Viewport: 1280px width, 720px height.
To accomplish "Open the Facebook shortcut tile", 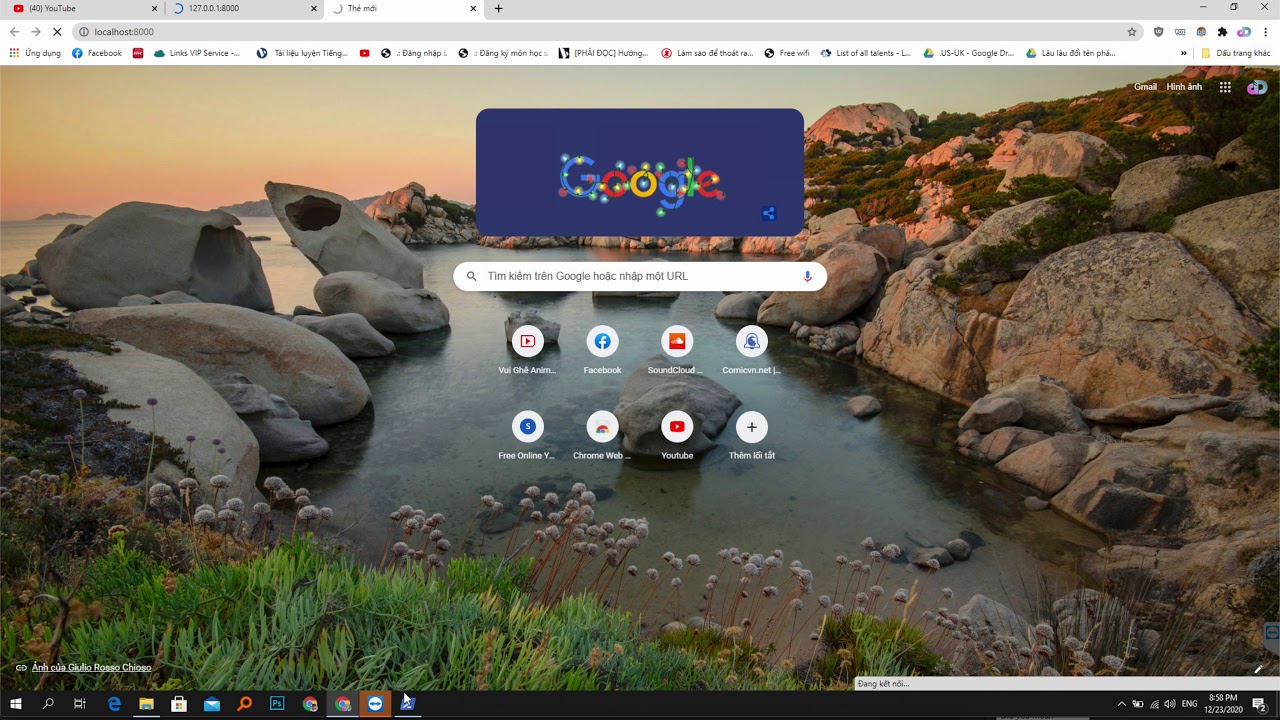I will point(602,351).
